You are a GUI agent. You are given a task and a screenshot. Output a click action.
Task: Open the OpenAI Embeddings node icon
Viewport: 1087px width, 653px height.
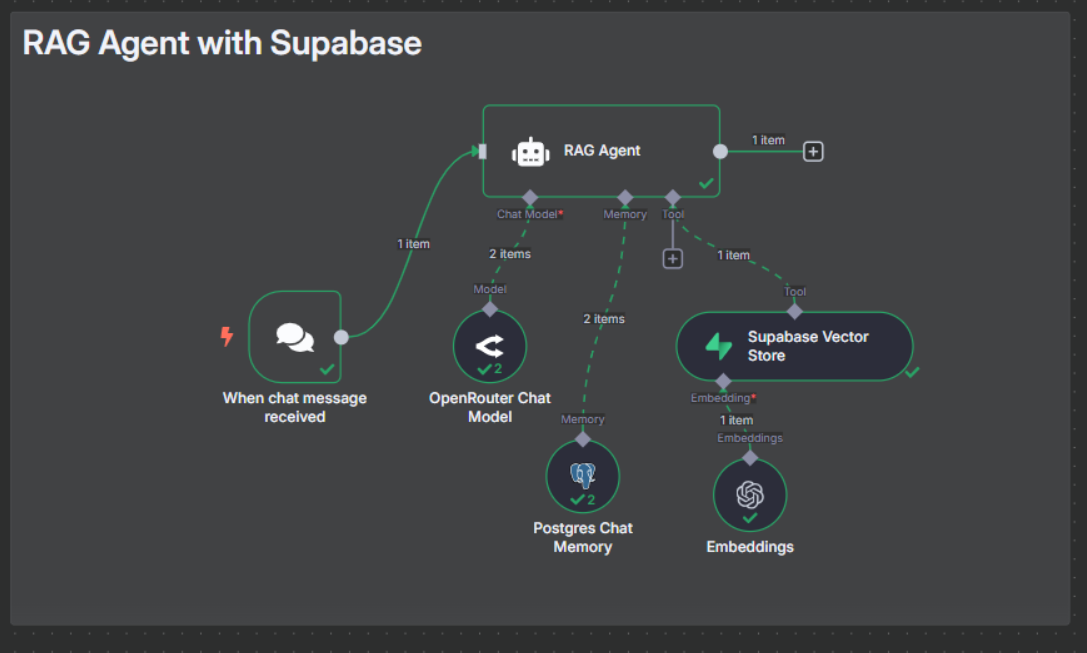coord(749,494)
